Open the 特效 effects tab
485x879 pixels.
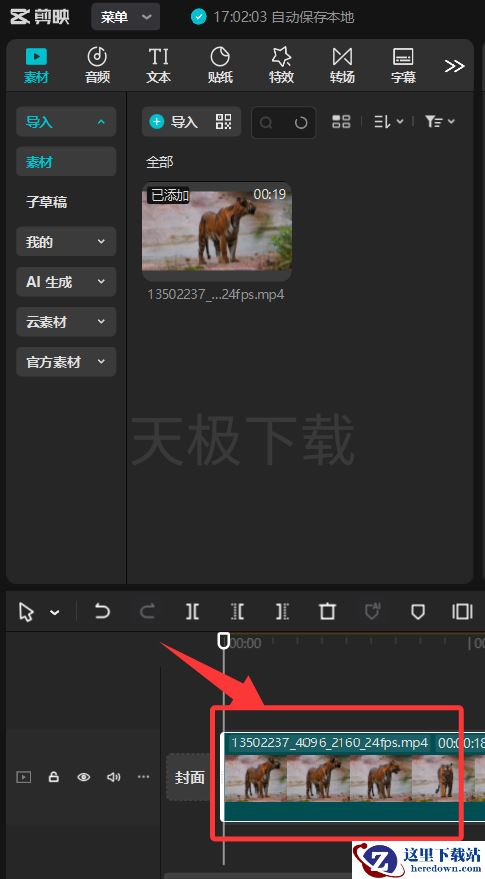click(281, 65)
